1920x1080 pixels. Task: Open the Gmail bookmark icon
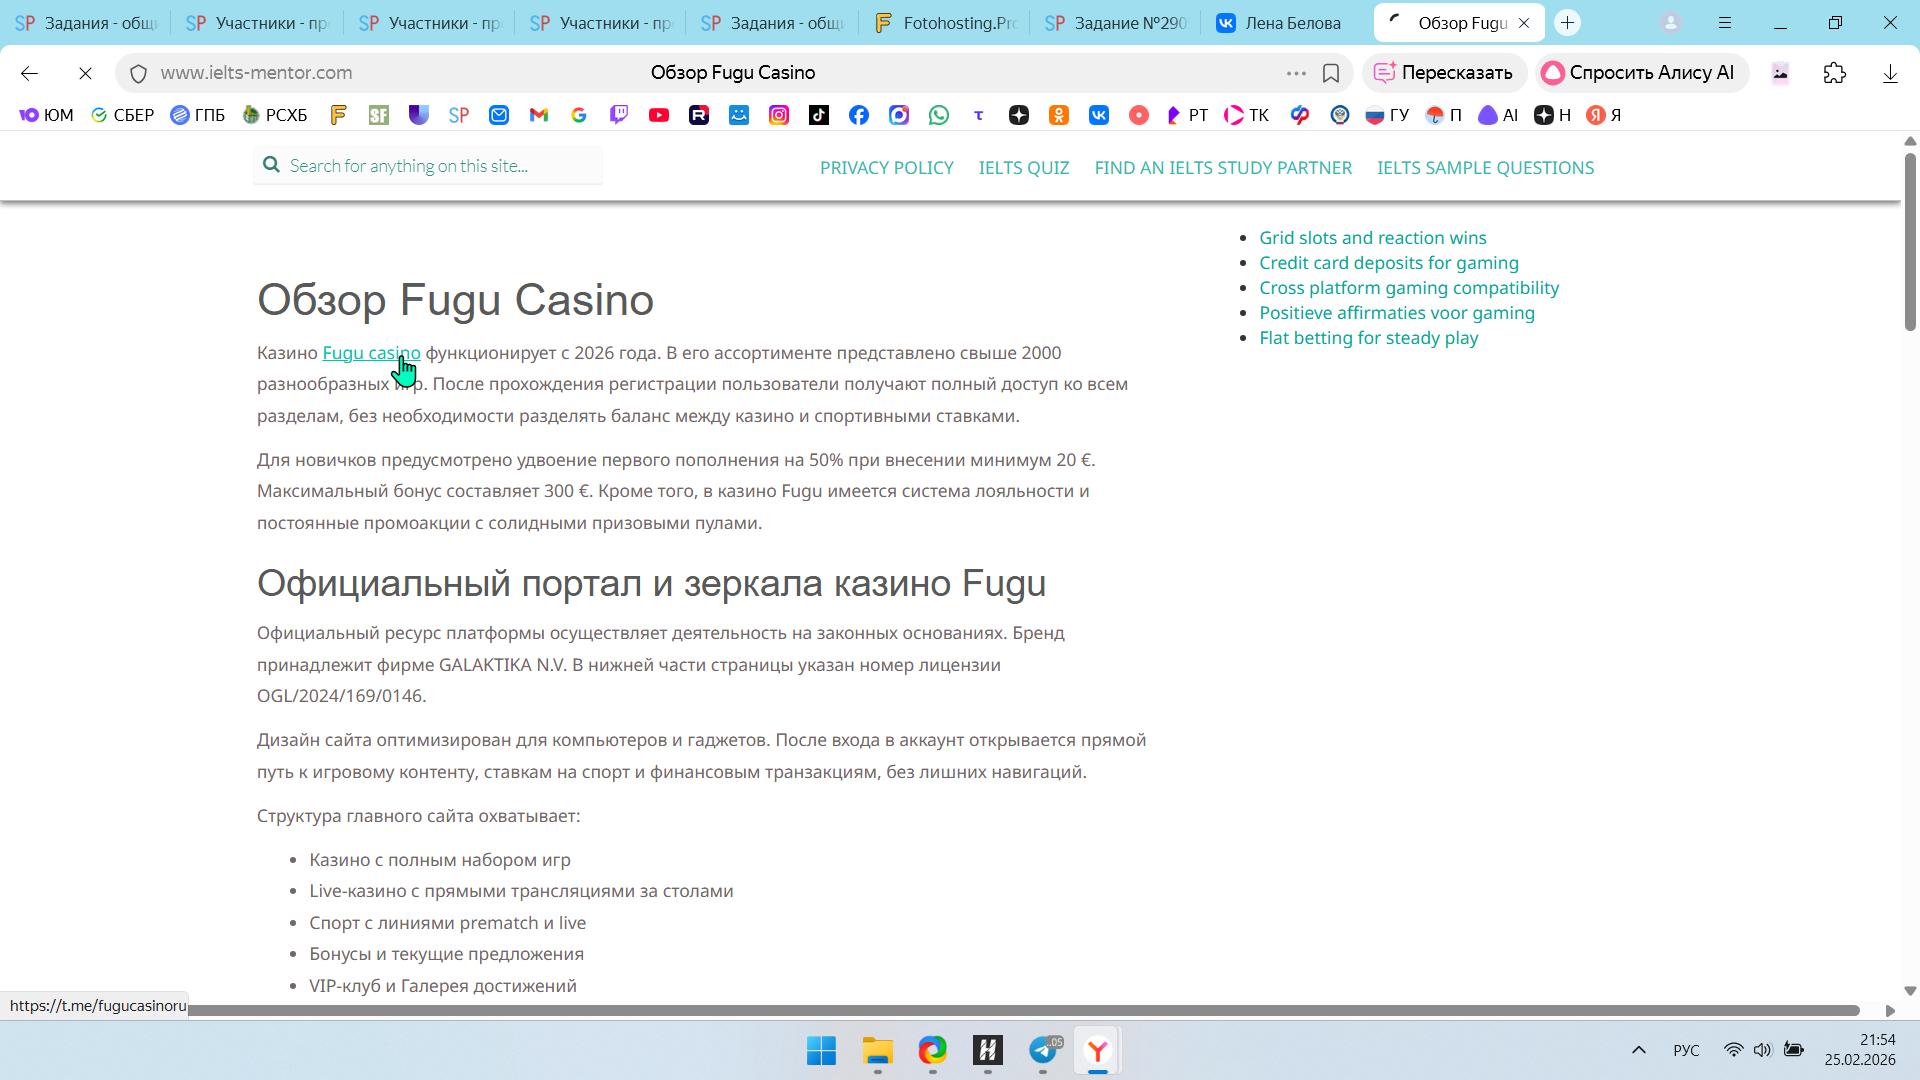tap(539, 115)
